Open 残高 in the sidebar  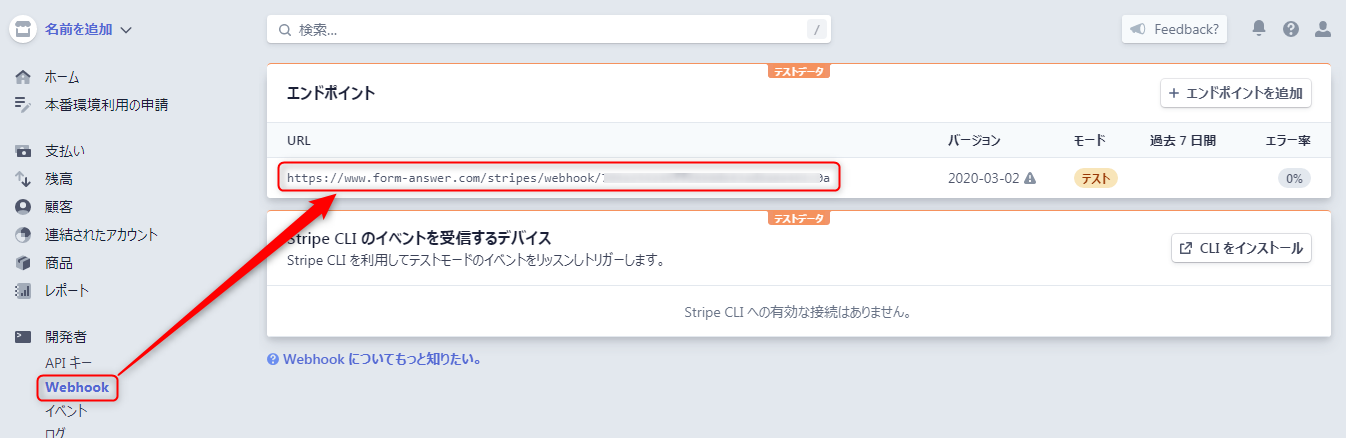coord(58,179)
